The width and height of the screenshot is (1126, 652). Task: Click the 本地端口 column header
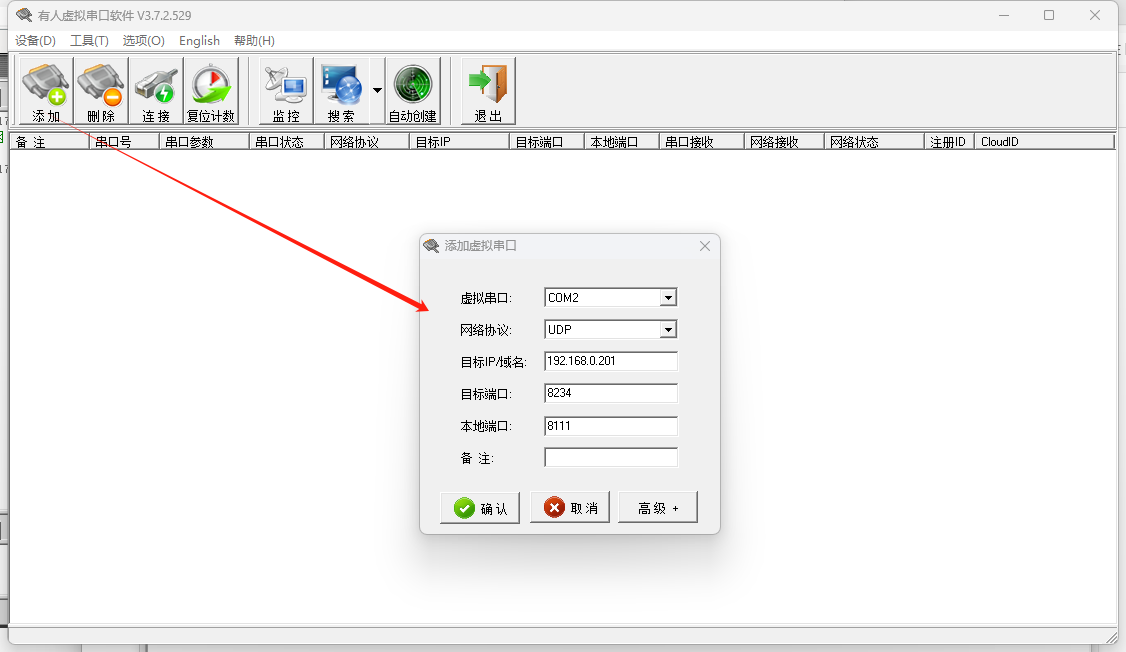pos(622,142)
